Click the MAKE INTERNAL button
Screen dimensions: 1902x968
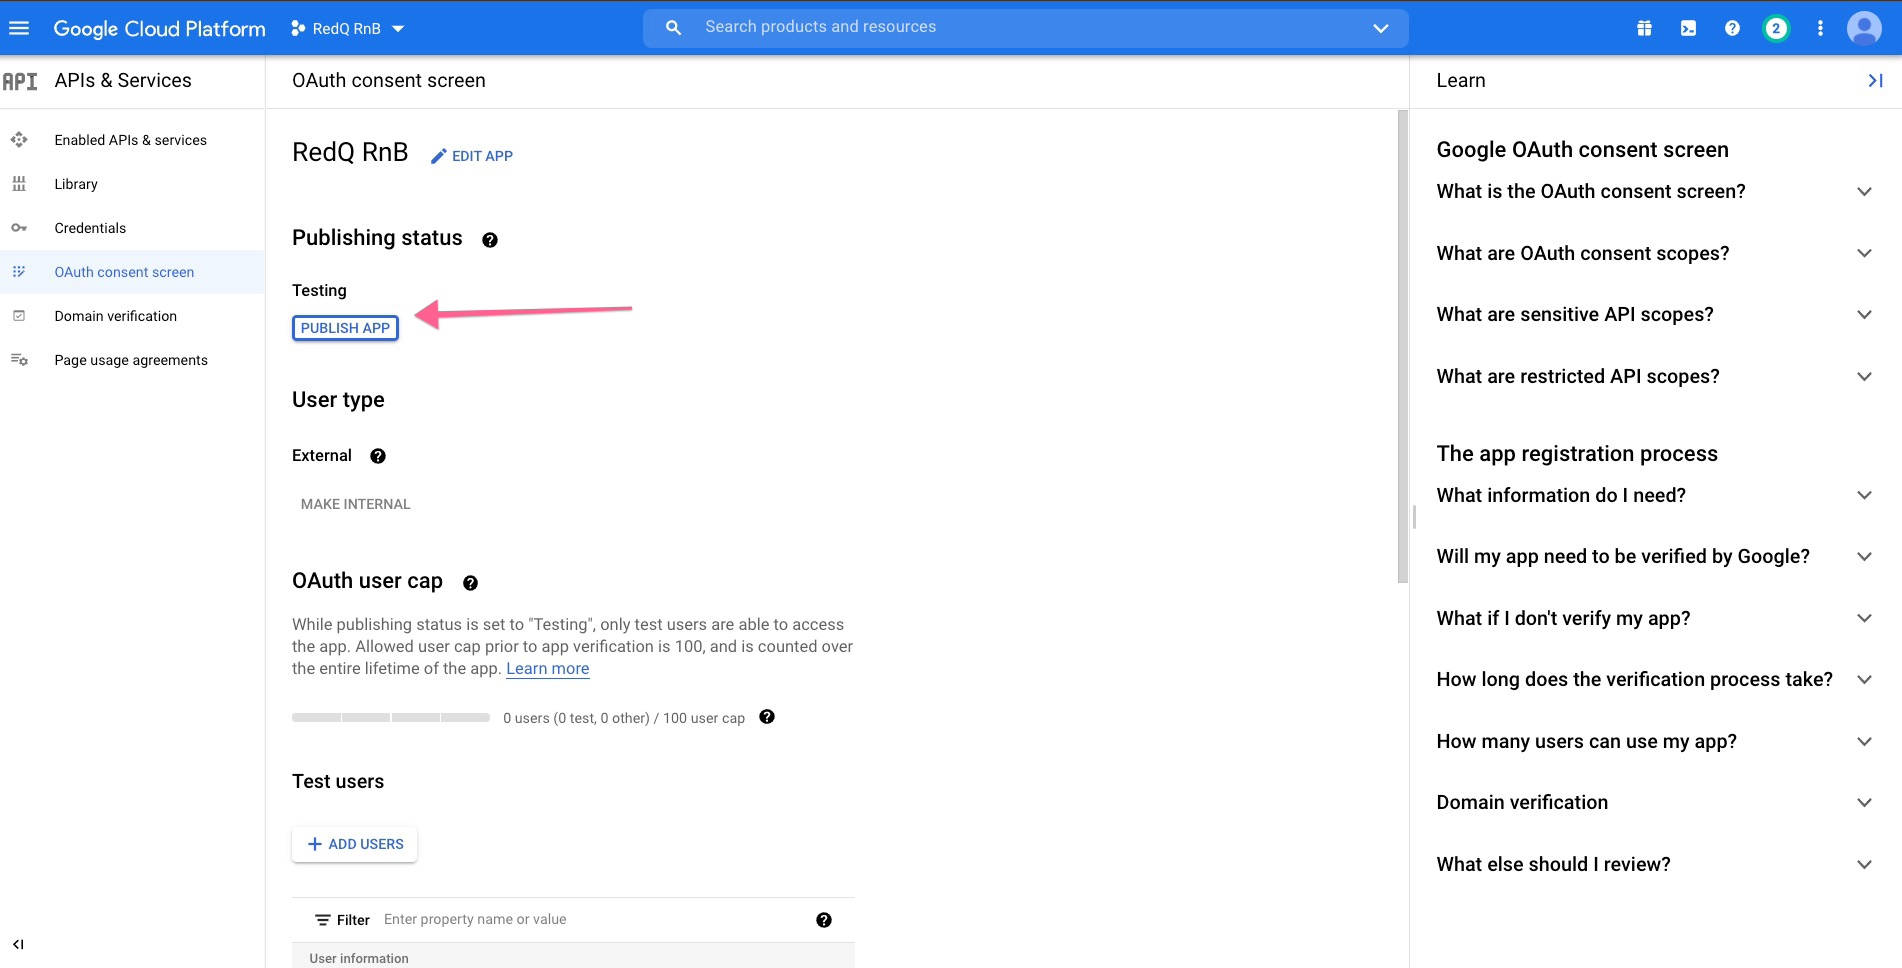click(355, 504)
